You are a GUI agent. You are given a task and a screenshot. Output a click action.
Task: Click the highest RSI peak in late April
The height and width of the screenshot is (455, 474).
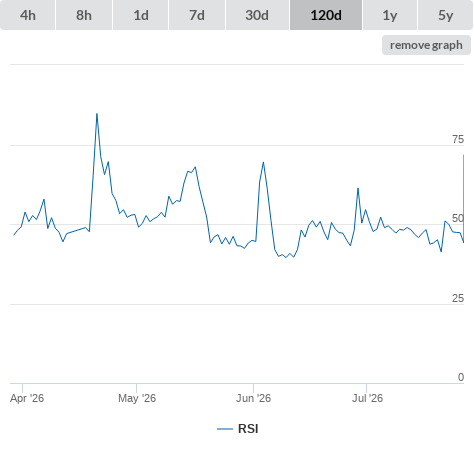[x=97, y=114]
